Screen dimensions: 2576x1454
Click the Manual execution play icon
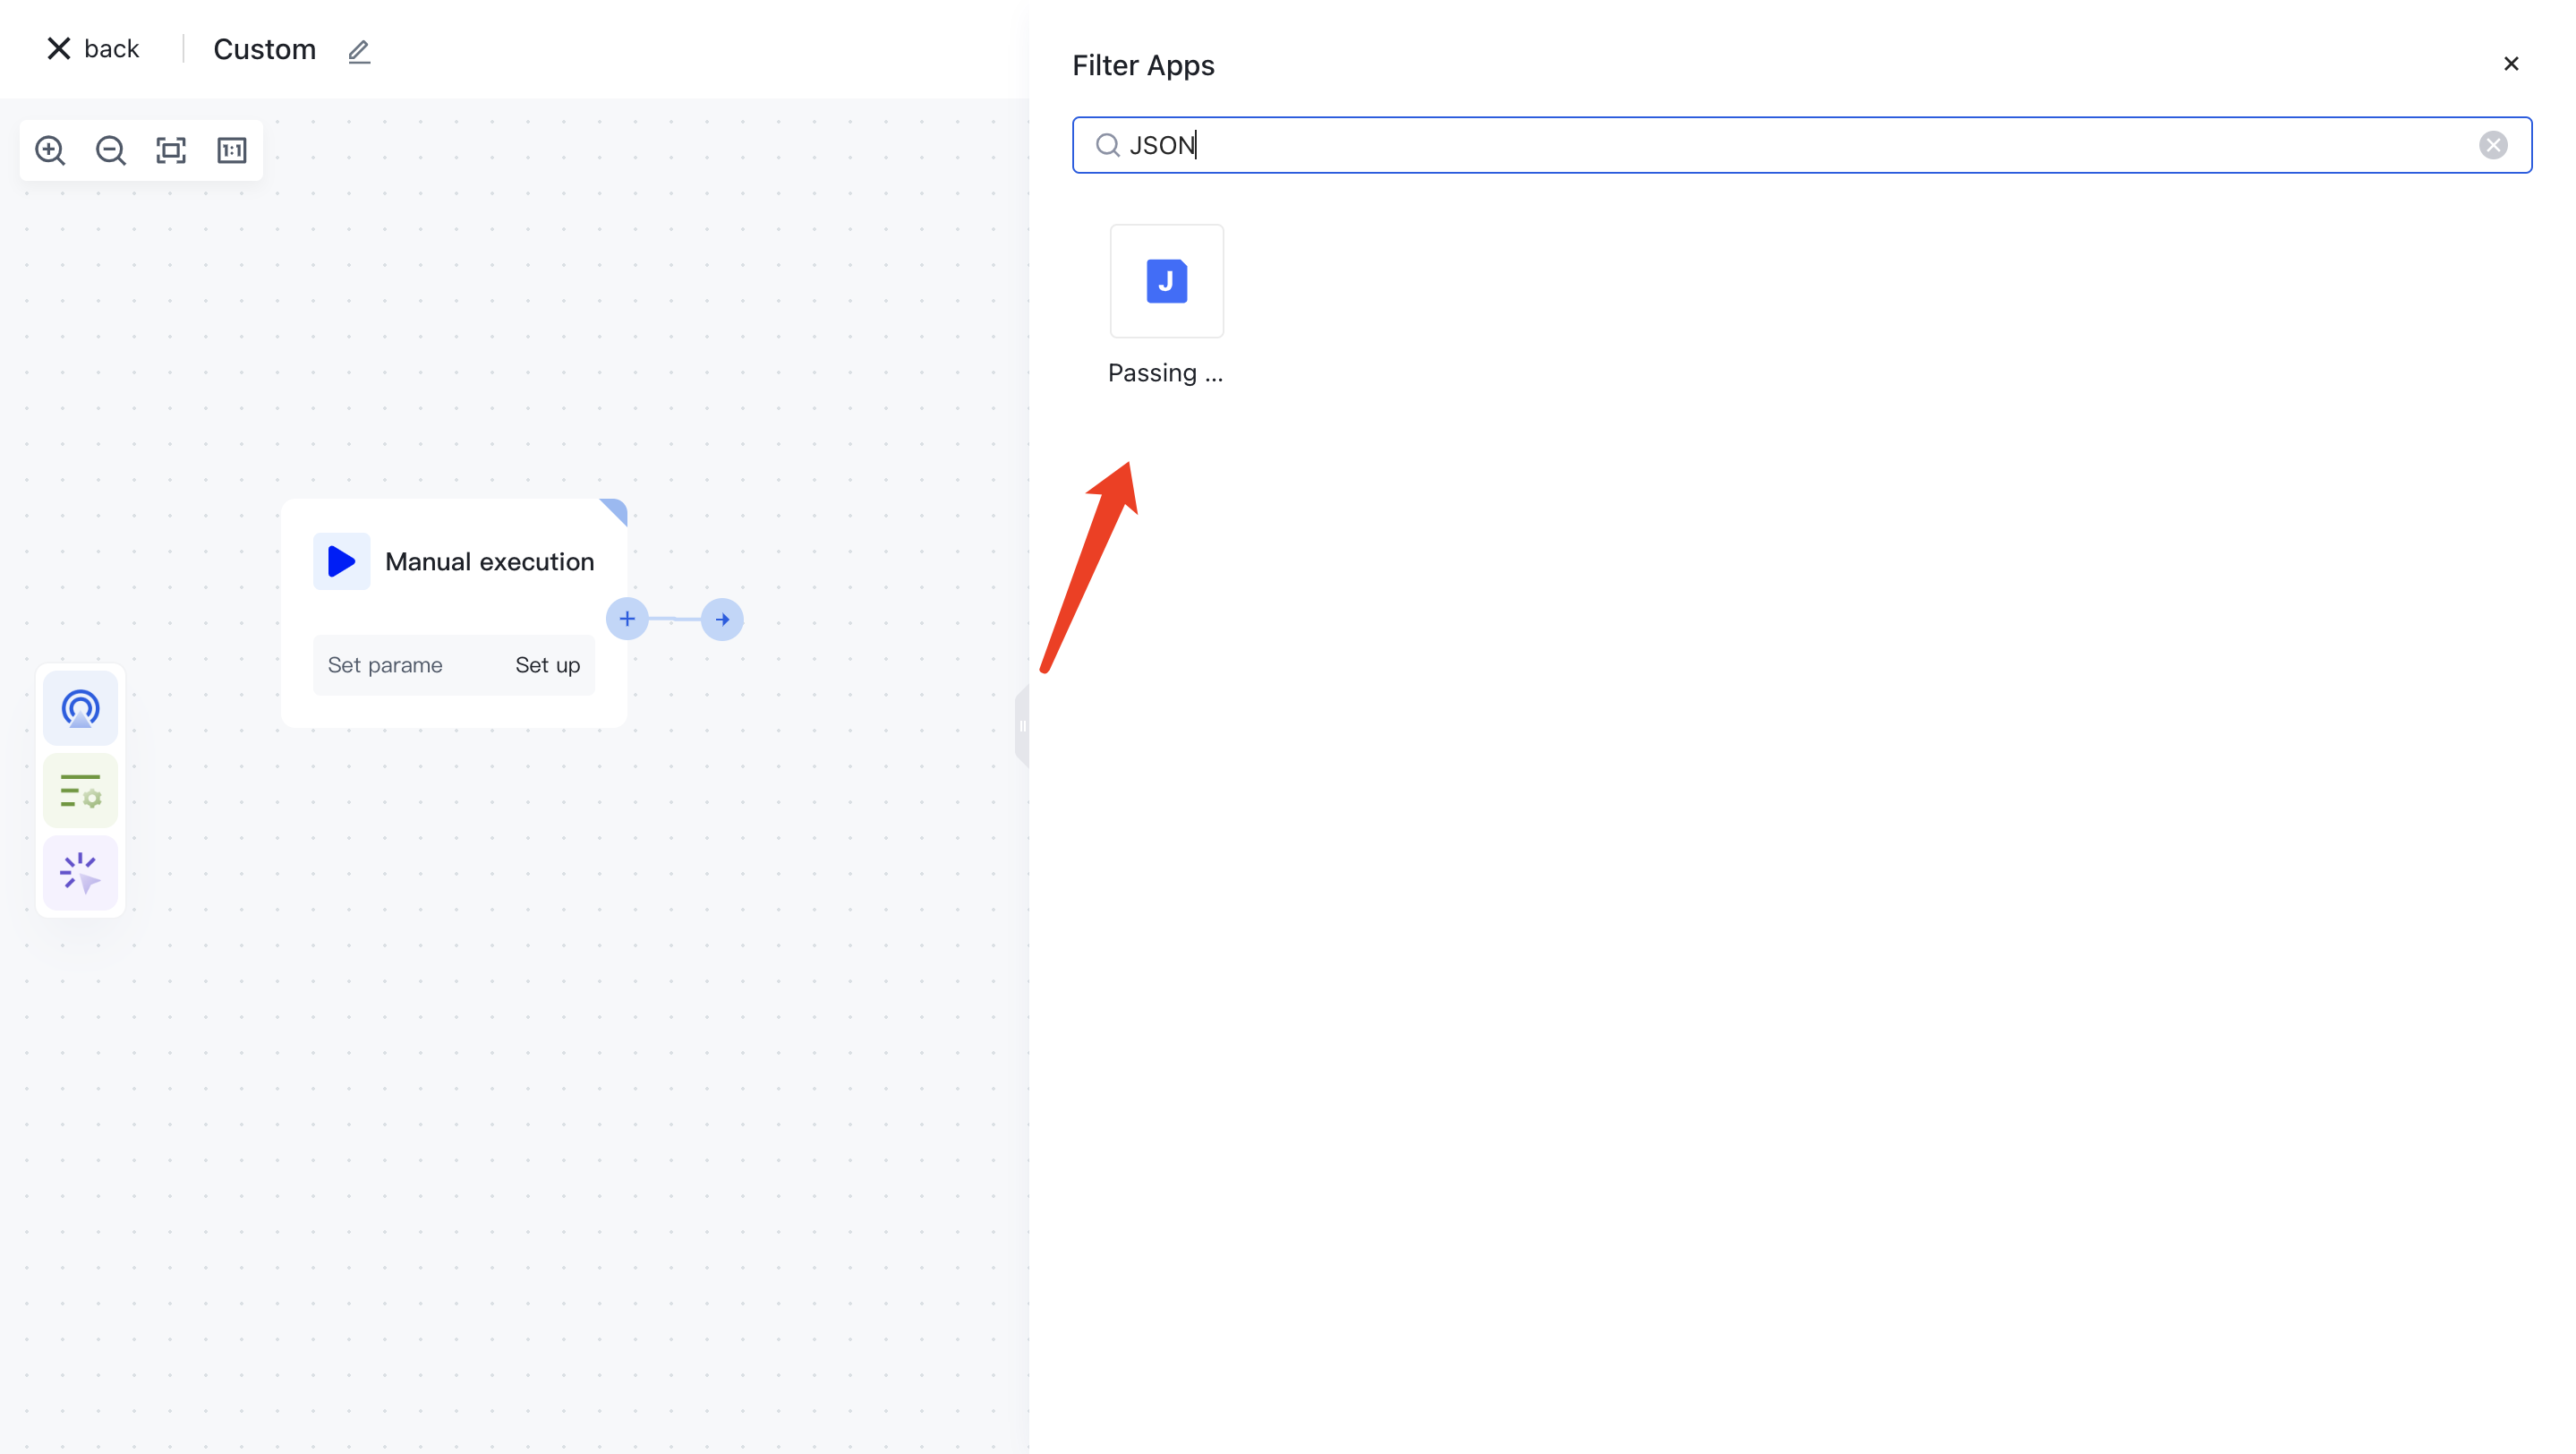tap(341, 561)
